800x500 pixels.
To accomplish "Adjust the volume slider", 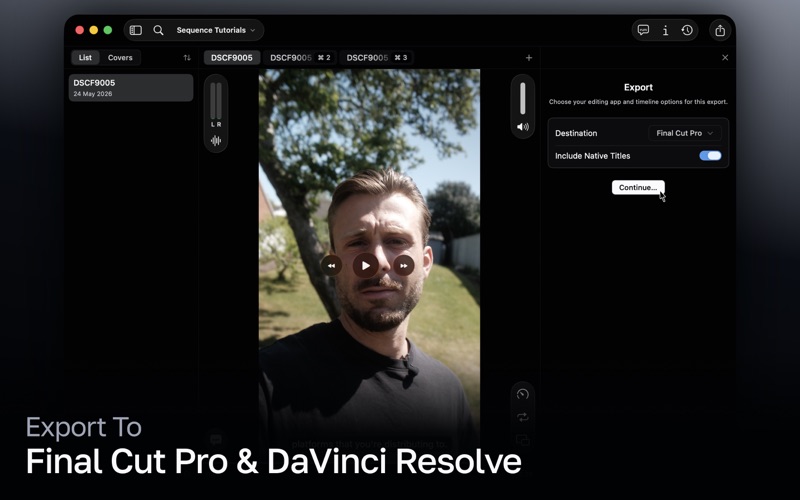I will [x=522, y=98].
